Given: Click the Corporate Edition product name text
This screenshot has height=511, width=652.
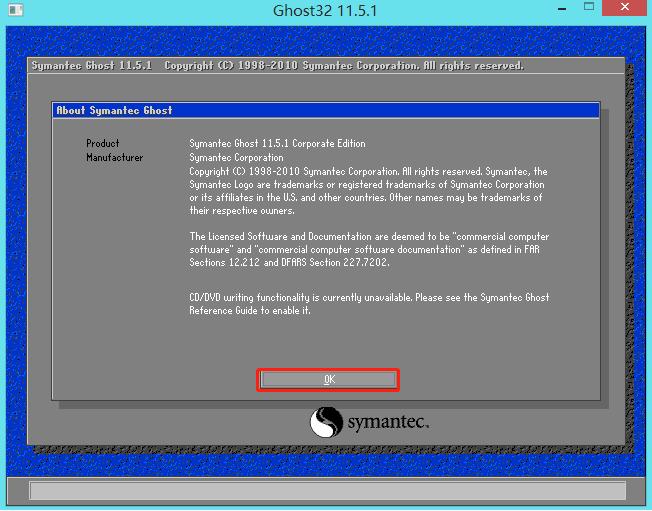Looking at the screenshot, I should point(277,144).
